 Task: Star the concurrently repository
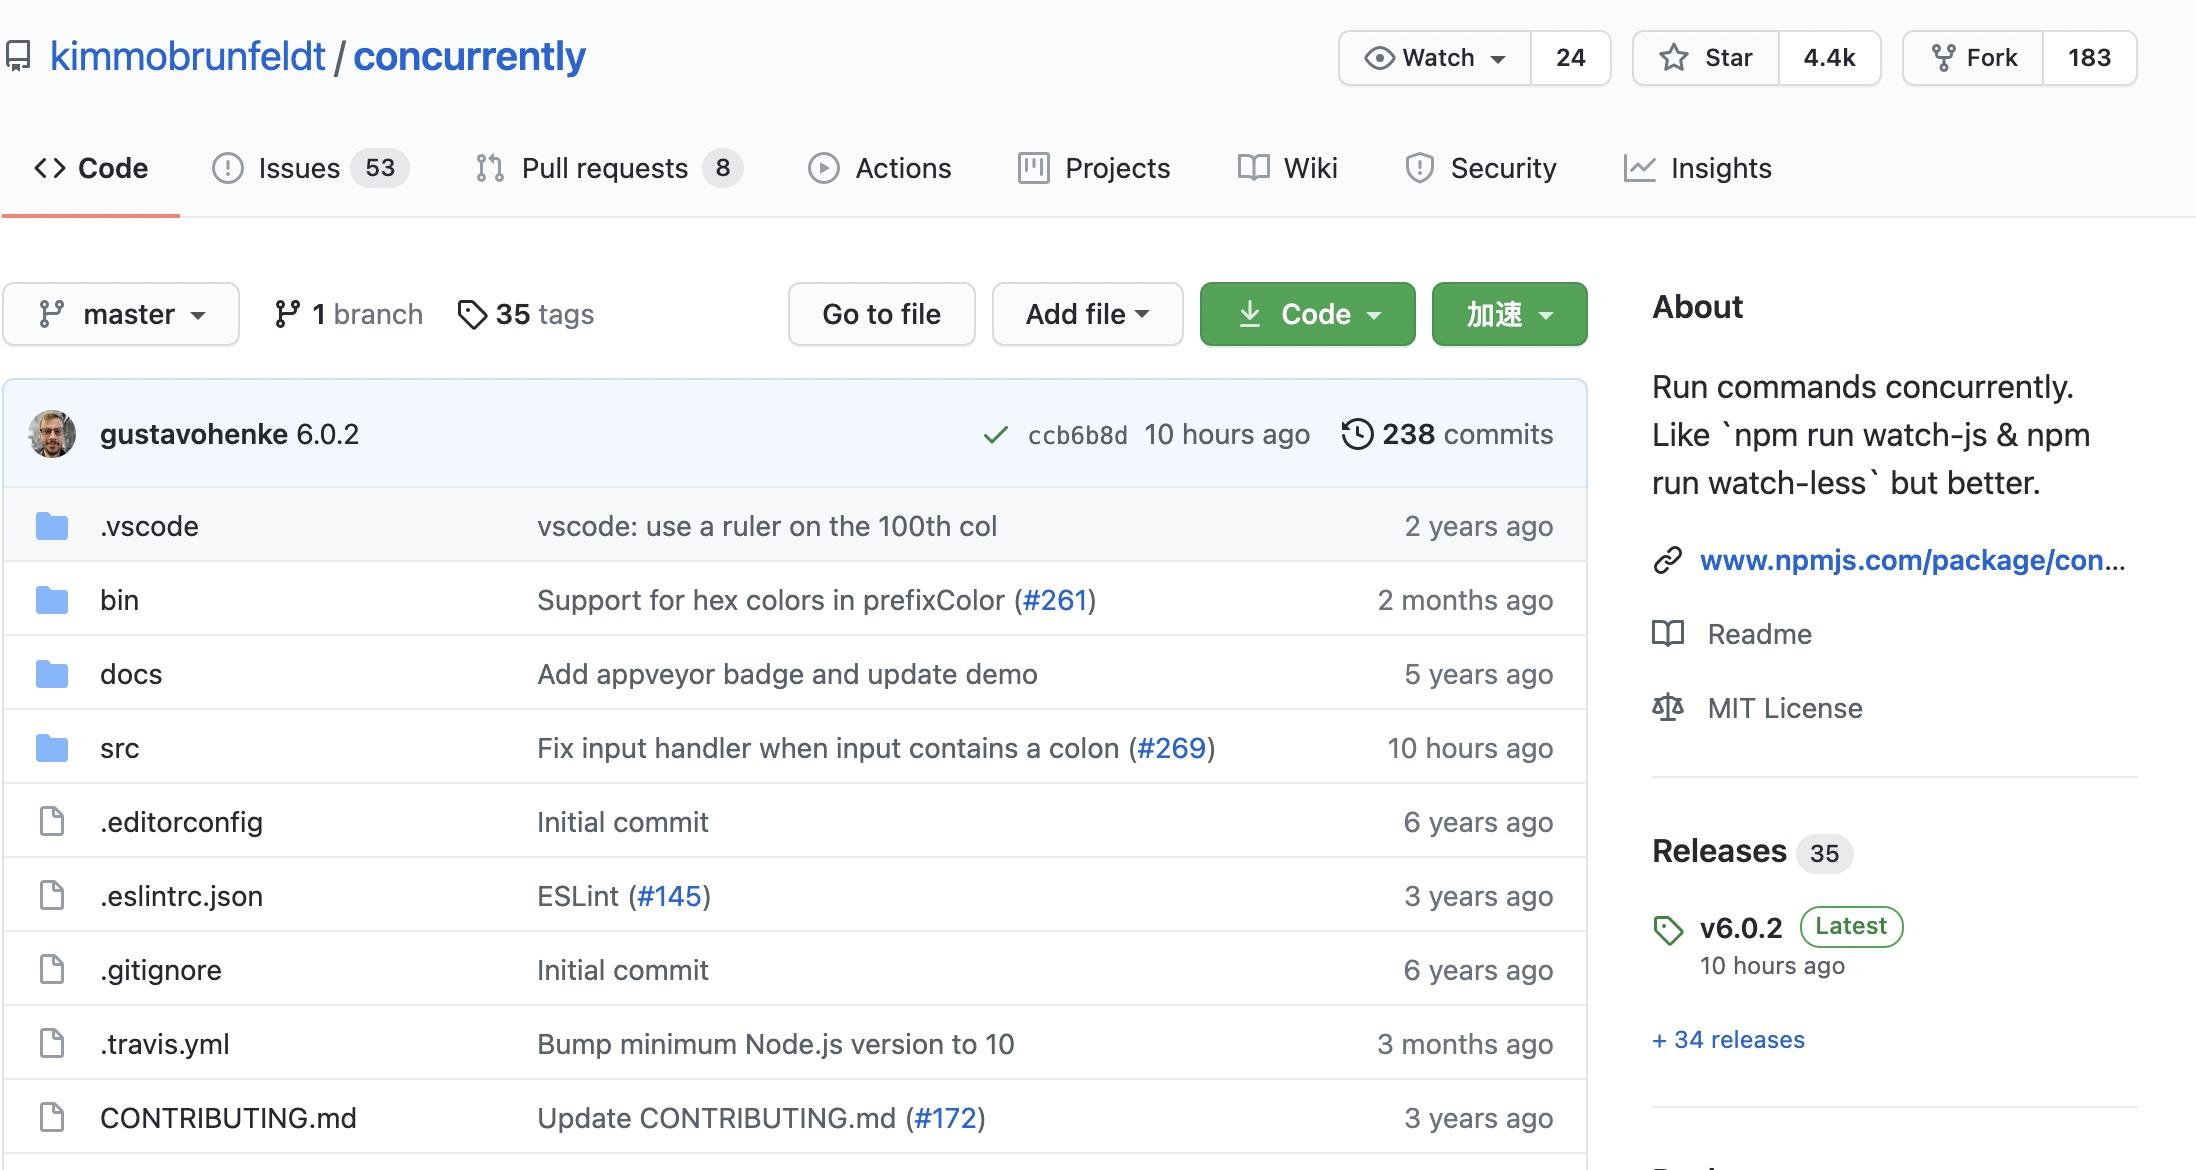pyautogui.click(x=1704, y=57)
